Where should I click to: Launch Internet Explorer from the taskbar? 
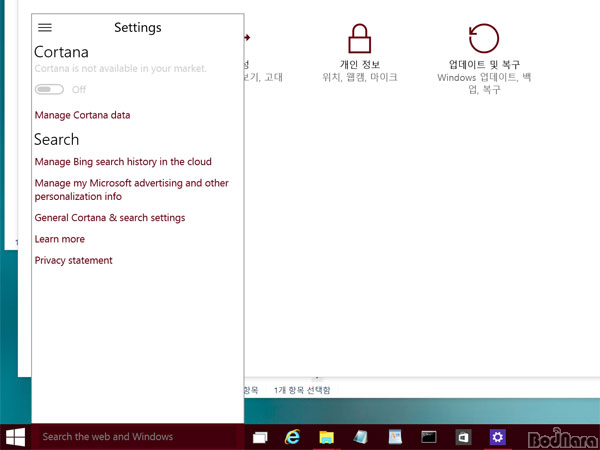point(292,437)
